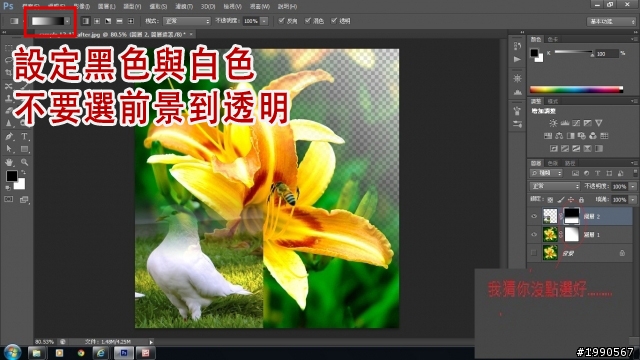Switch to the Paths tab

coord(570,163)
